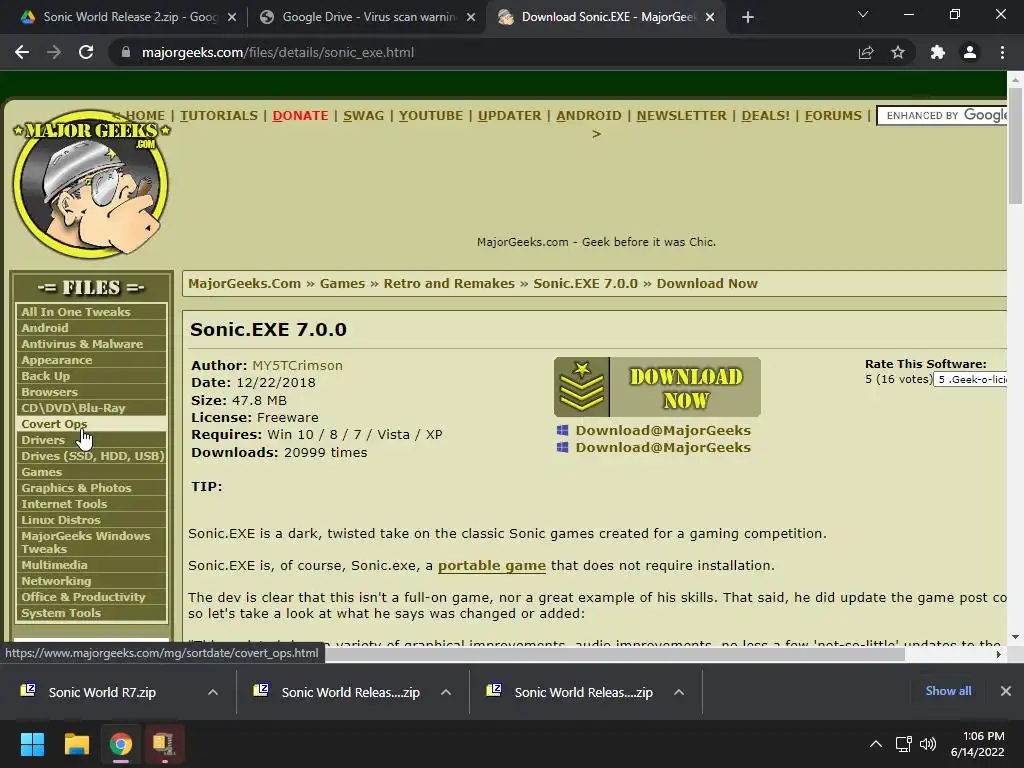Open the DEALS! nav link
Image resolution: width=1024 pixels, height=768 pixels.
pyautogui.click(x=765, y=116)
